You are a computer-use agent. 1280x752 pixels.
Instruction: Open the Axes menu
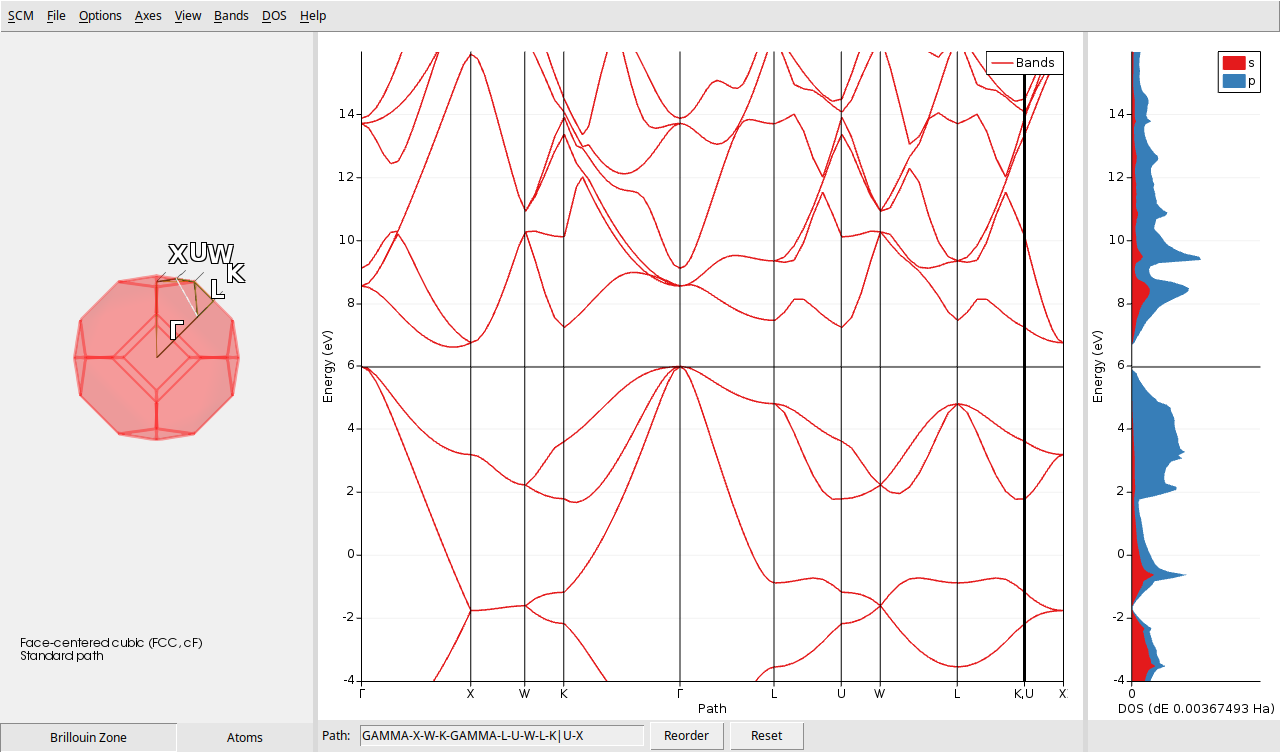tap(147, 15)
